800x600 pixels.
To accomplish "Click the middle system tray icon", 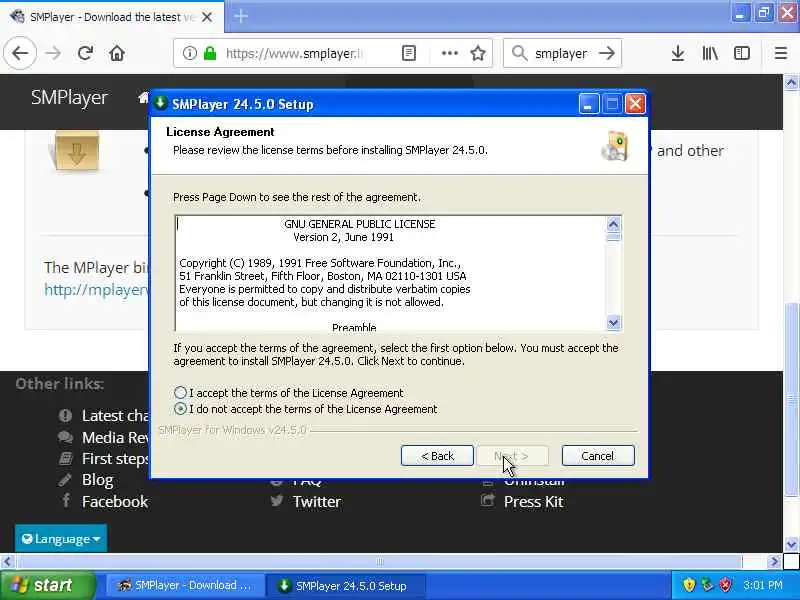I will pyautogui.click(x=707, y=584).
